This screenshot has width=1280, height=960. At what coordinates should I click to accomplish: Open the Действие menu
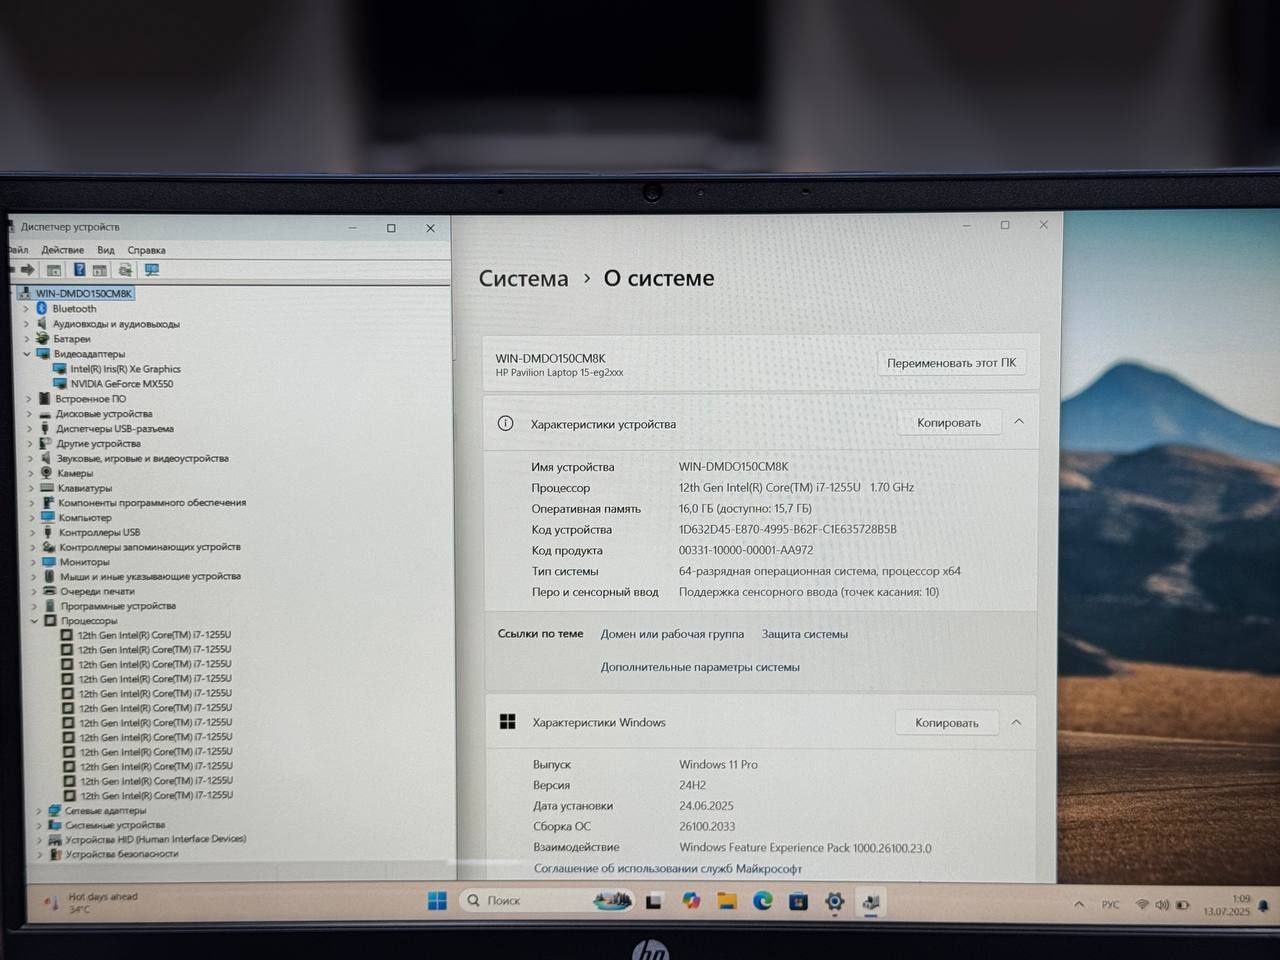coord(63,250)
